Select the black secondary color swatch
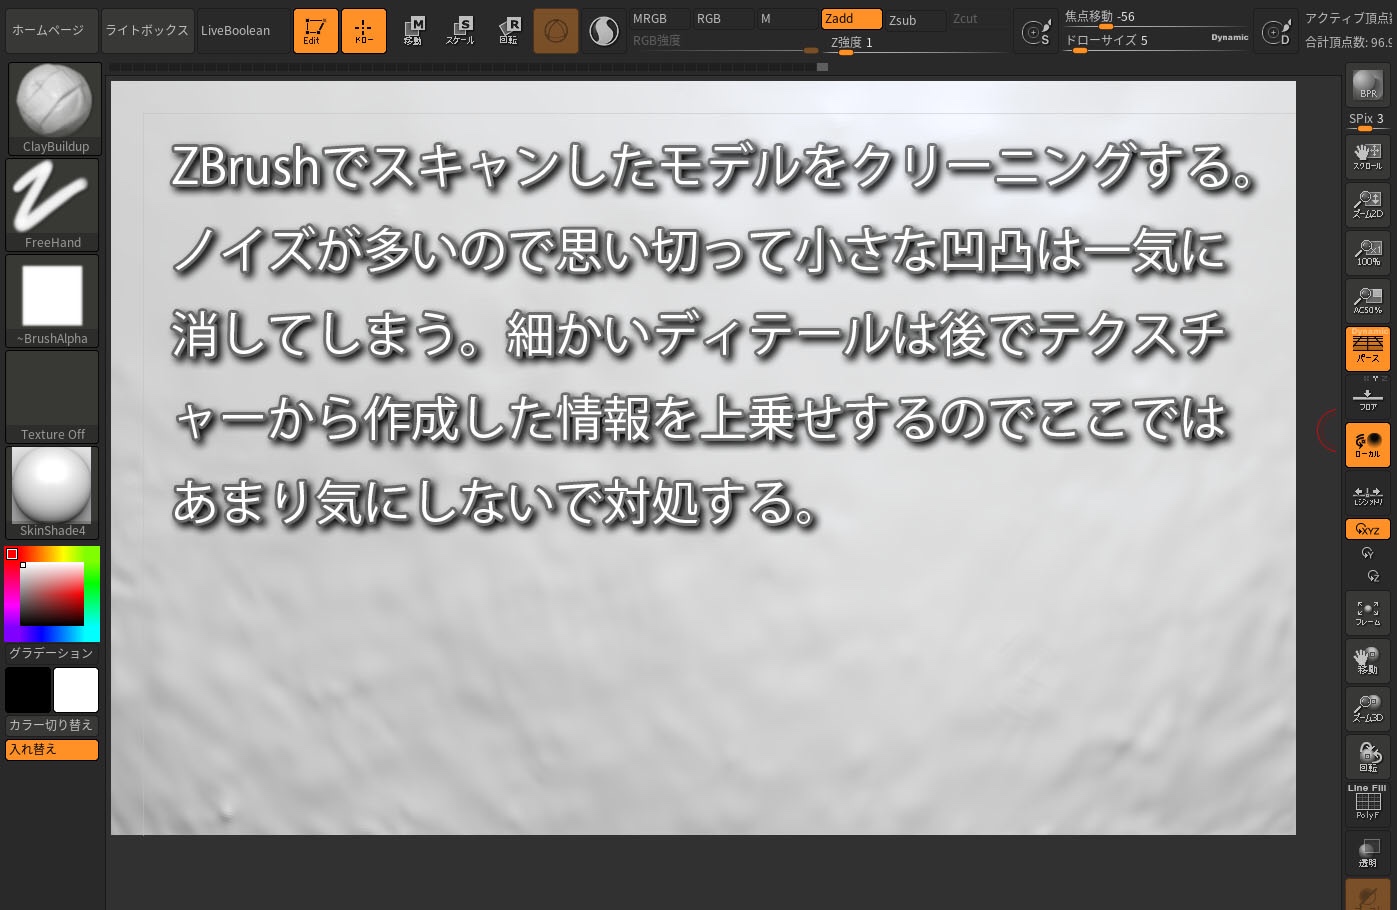This screenshot has height=910, width=1397. pyautogui.click(x=28, y=690)
